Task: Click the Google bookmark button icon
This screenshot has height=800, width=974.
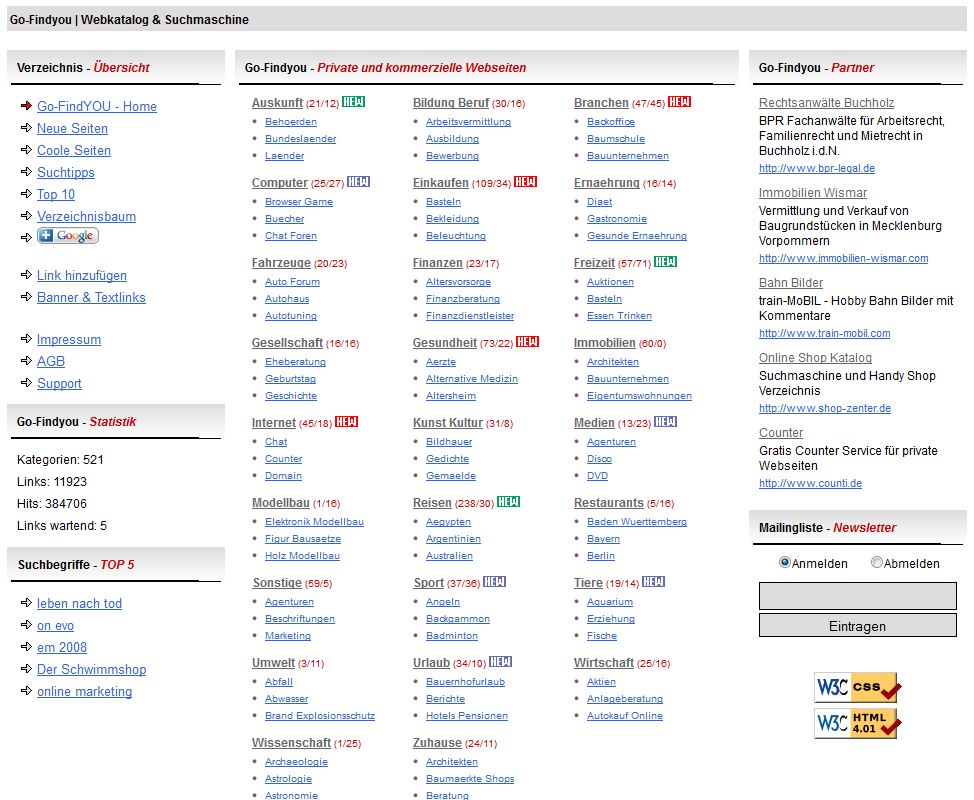Action: click(x=68, y=236)
